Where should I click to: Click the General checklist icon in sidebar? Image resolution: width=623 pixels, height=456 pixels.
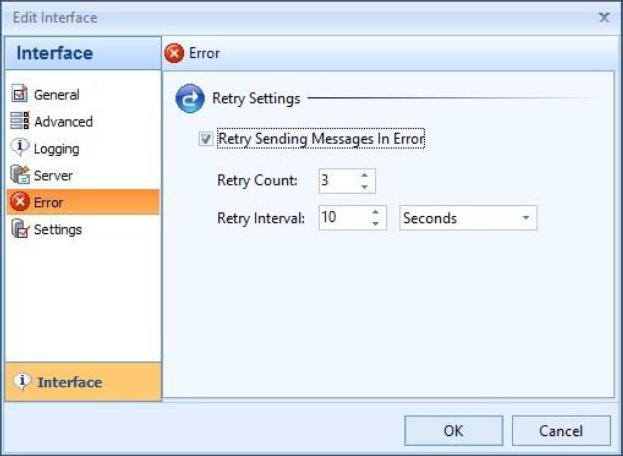click(x=19, y=95)
